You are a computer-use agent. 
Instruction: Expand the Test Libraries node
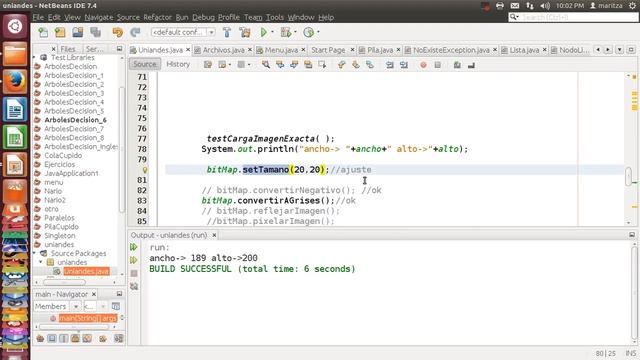pyautogui.click(x=34, y=58)
